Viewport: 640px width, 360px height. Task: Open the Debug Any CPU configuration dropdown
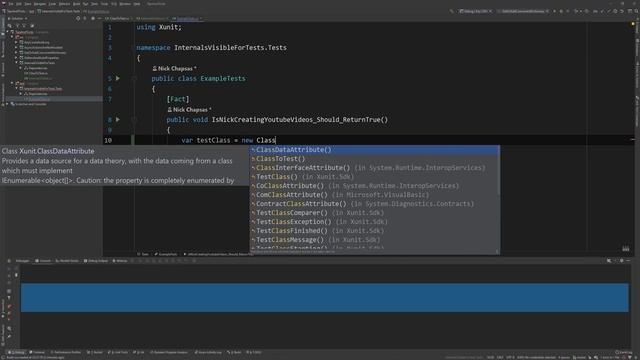[476, 11]
